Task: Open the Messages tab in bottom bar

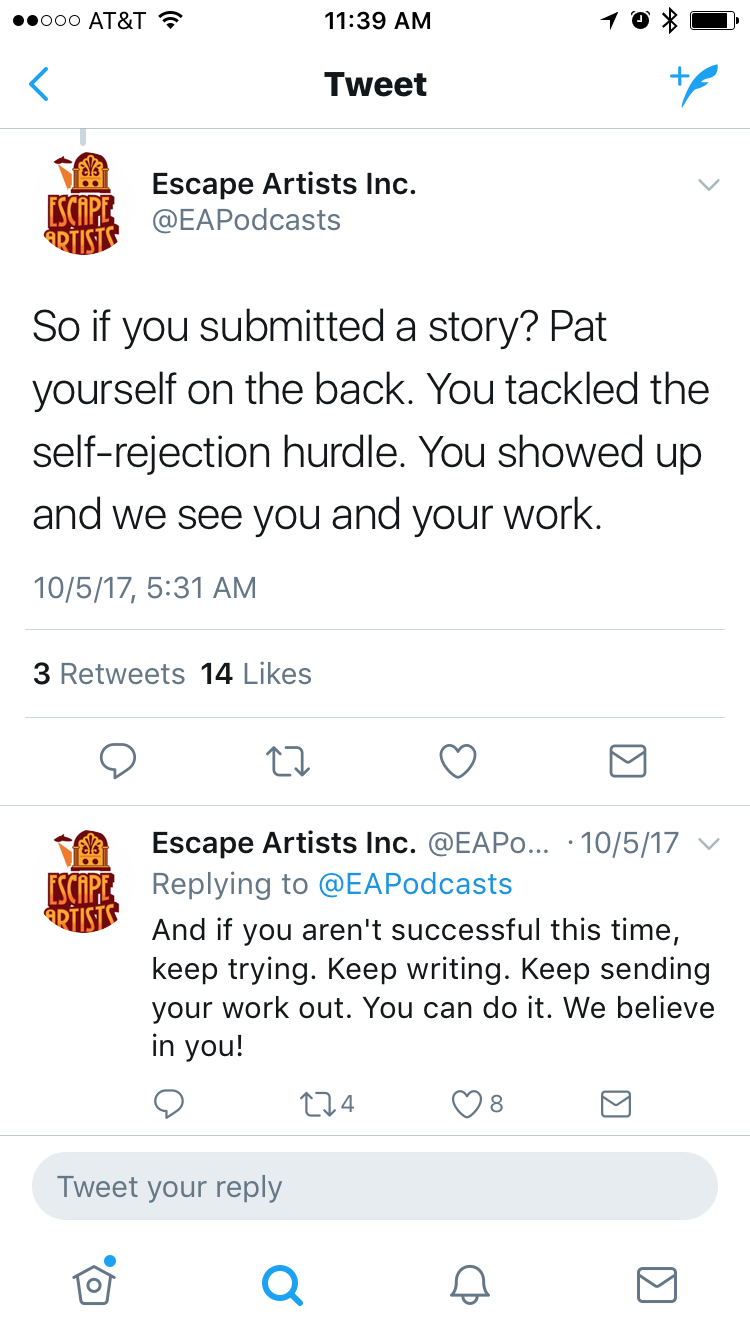Action: point(657,1282)
